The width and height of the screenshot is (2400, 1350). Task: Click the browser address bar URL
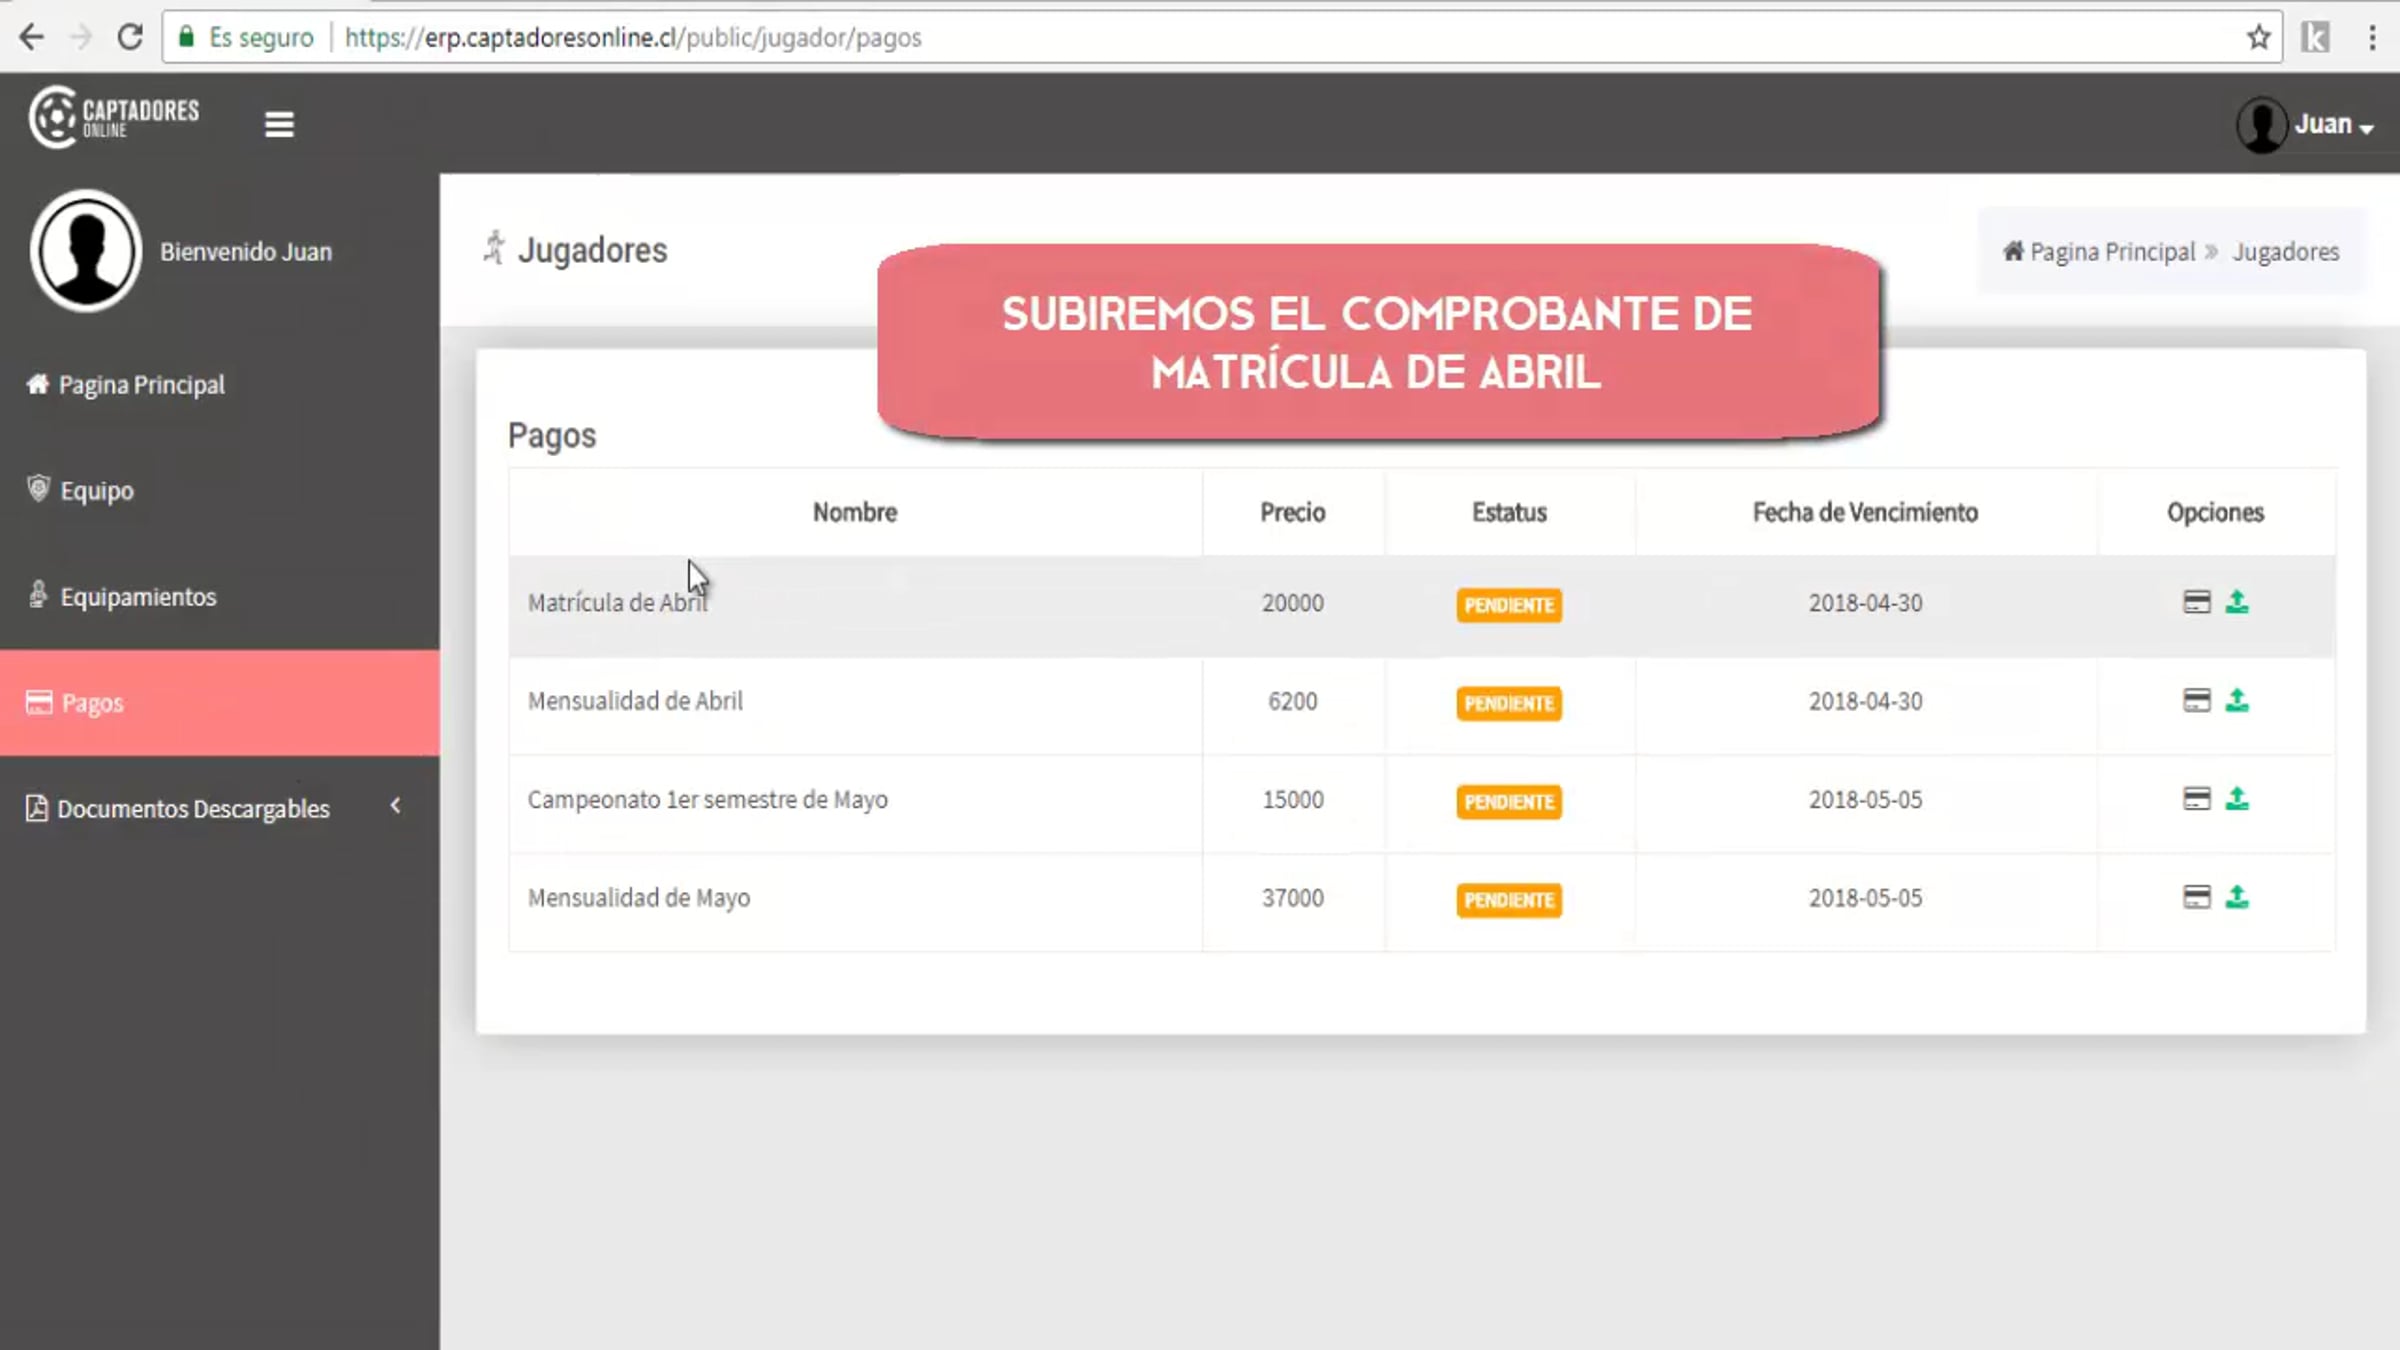pos(632,38)
